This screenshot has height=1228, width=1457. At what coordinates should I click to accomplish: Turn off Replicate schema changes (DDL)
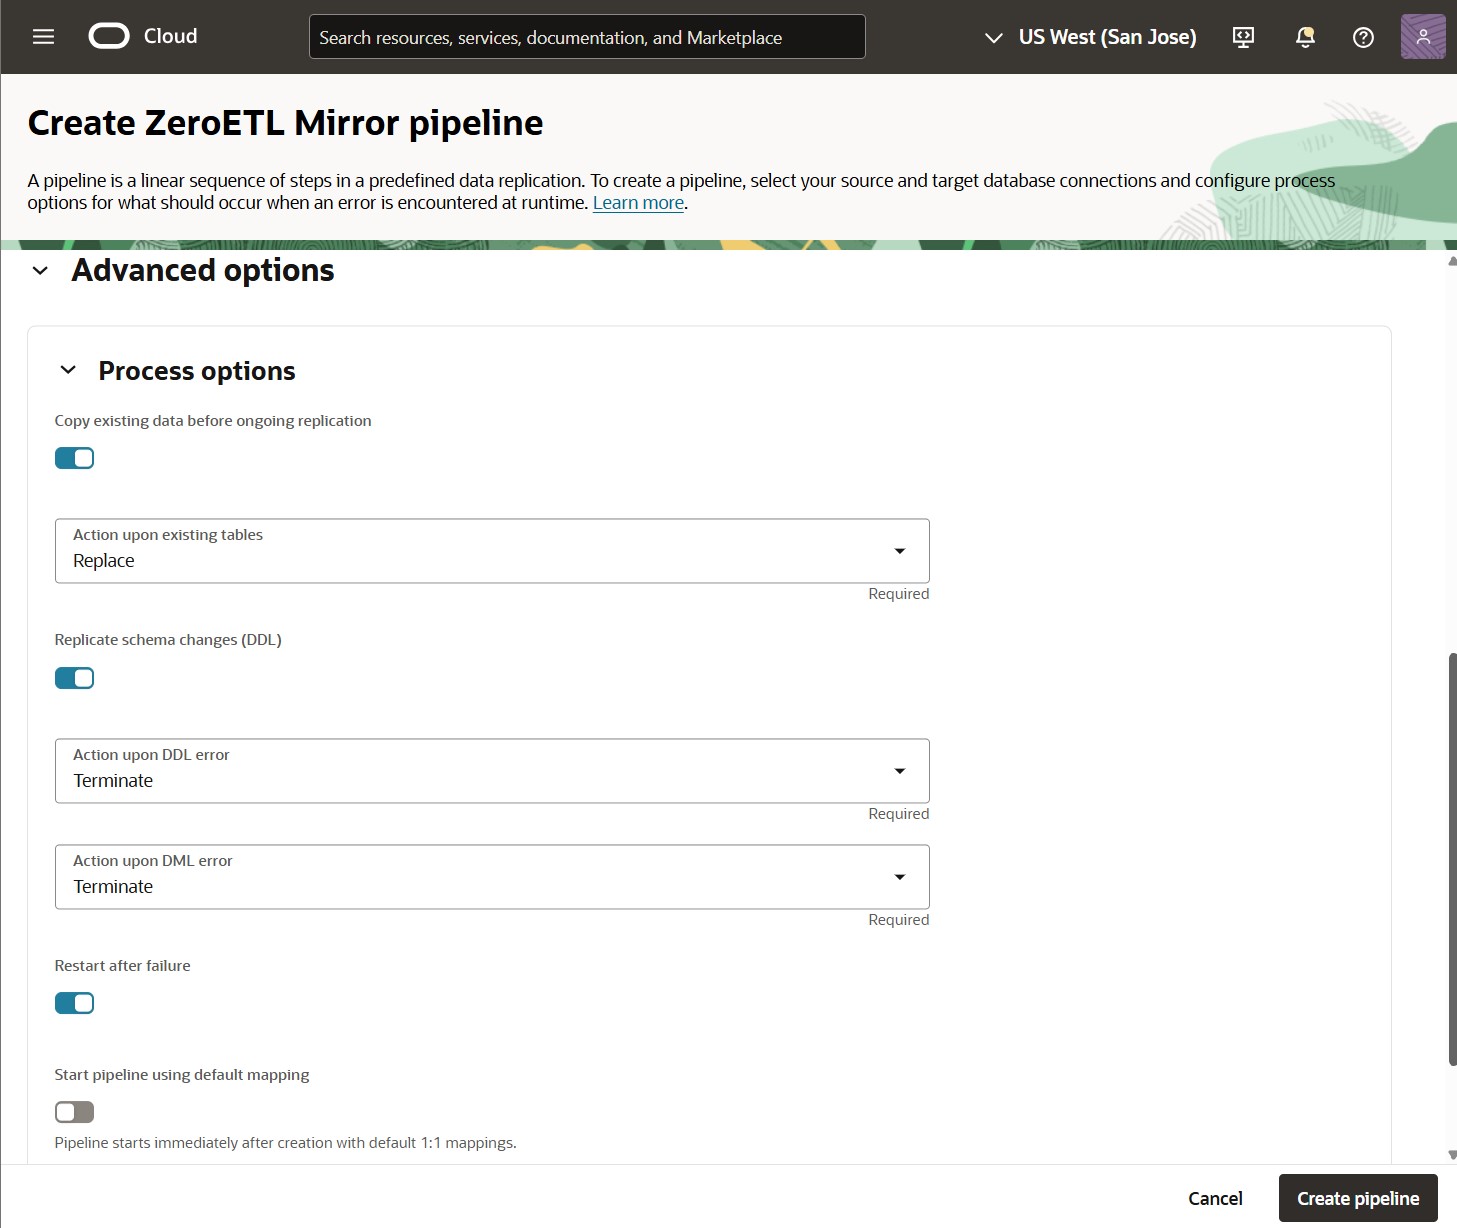(x=74, y=677)
